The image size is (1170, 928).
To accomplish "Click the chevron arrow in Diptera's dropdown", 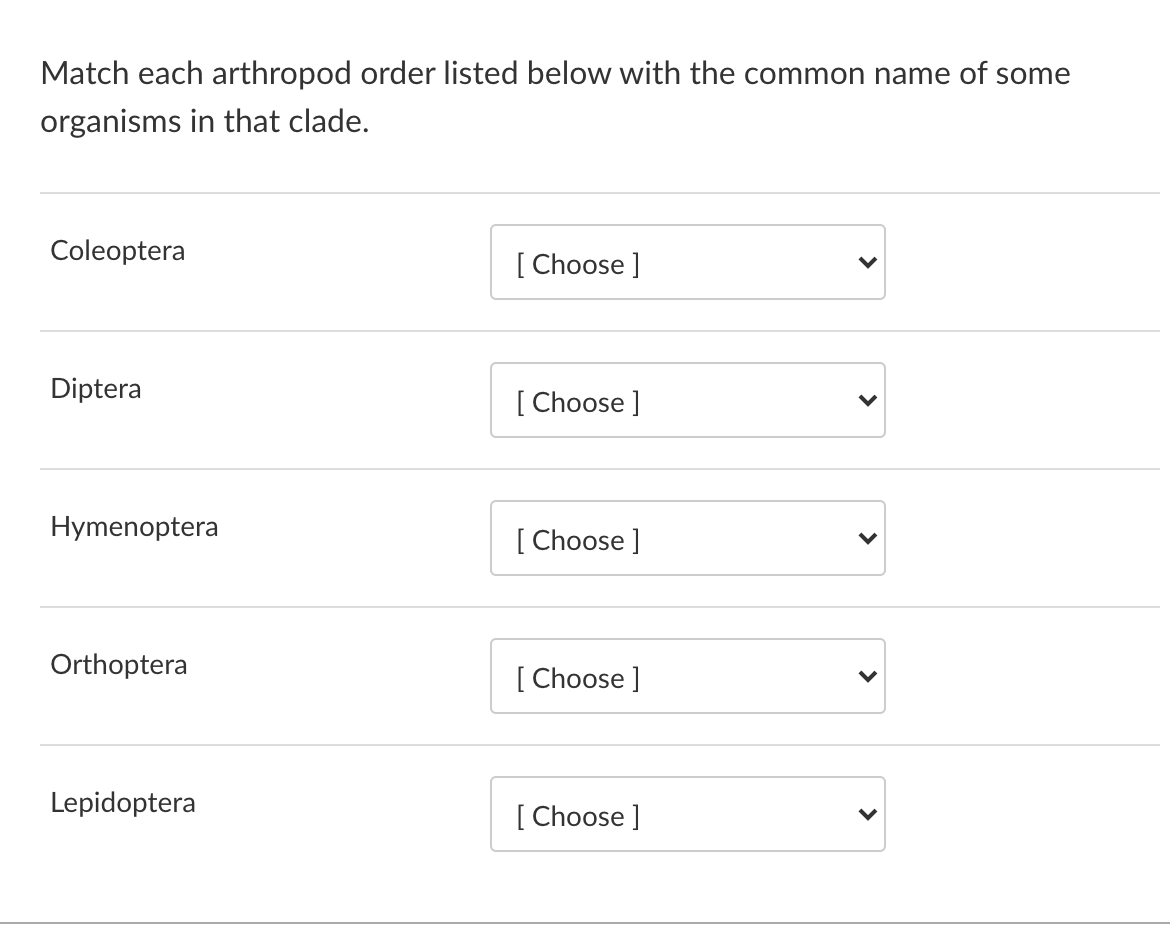I will 865,401.
